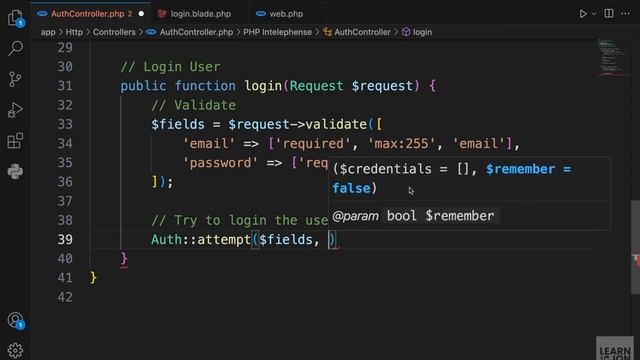Open the Python sidebar view

(x=16, y=171)
